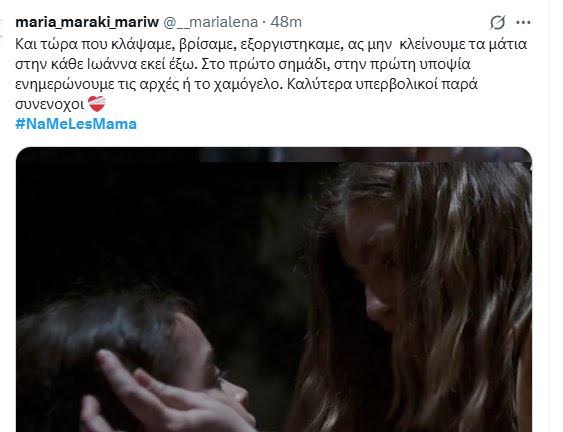Click the partial profile avatar at left edge
563x432 pixels.
(2, 27)
